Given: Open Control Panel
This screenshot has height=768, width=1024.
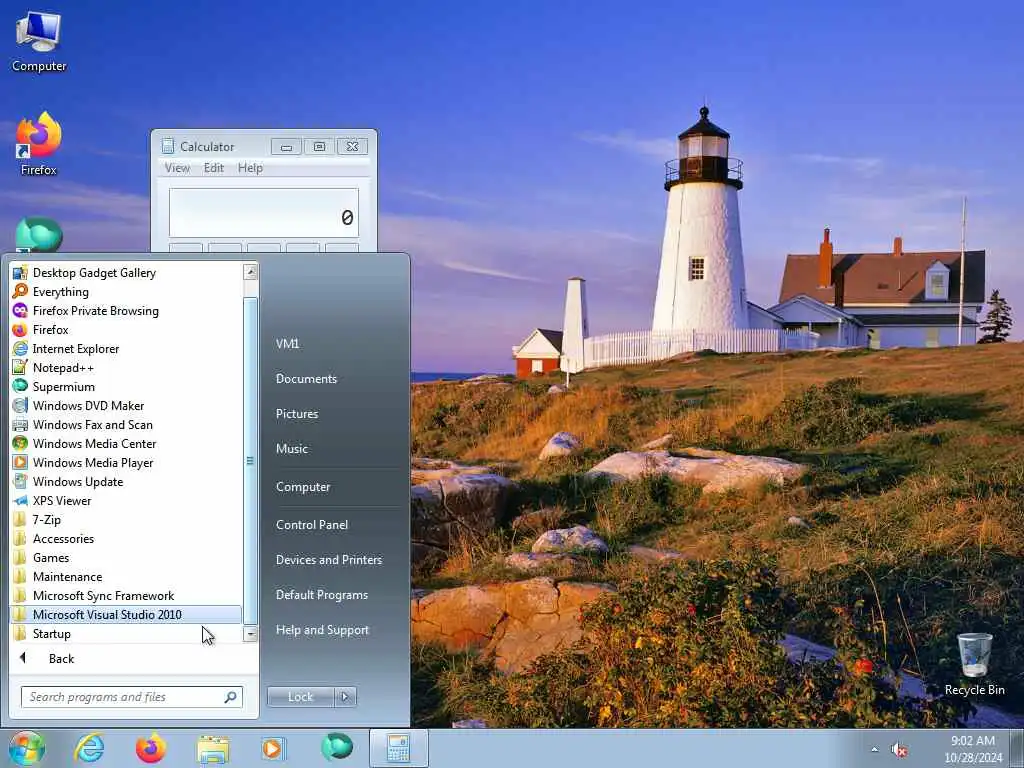Looking at the screenshot, I should [312, 525].
